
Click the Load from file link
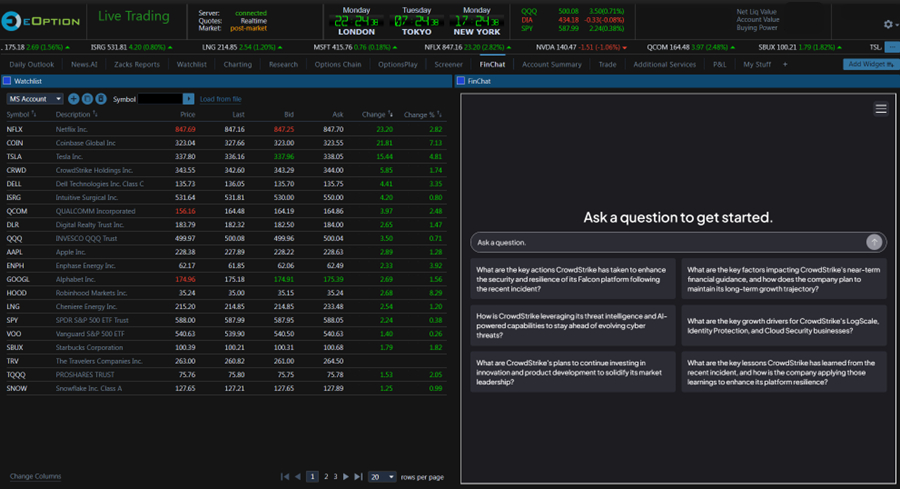pyautogui.click(x=220, y=99)
